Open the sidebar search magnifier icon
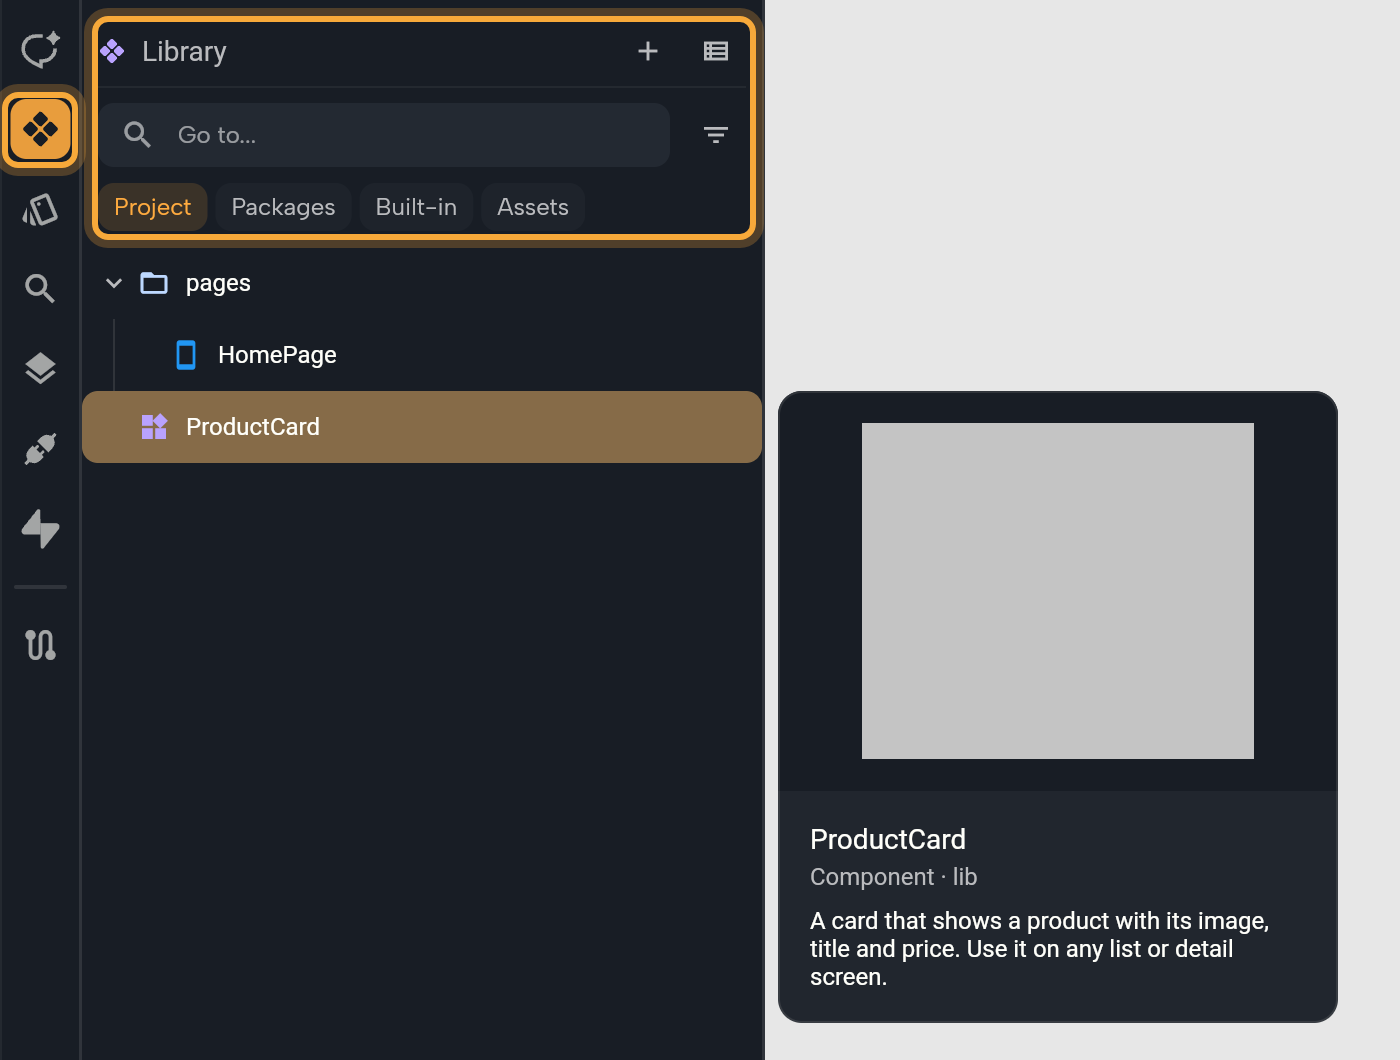The image size is (1400, 1060). coord(40,289)
